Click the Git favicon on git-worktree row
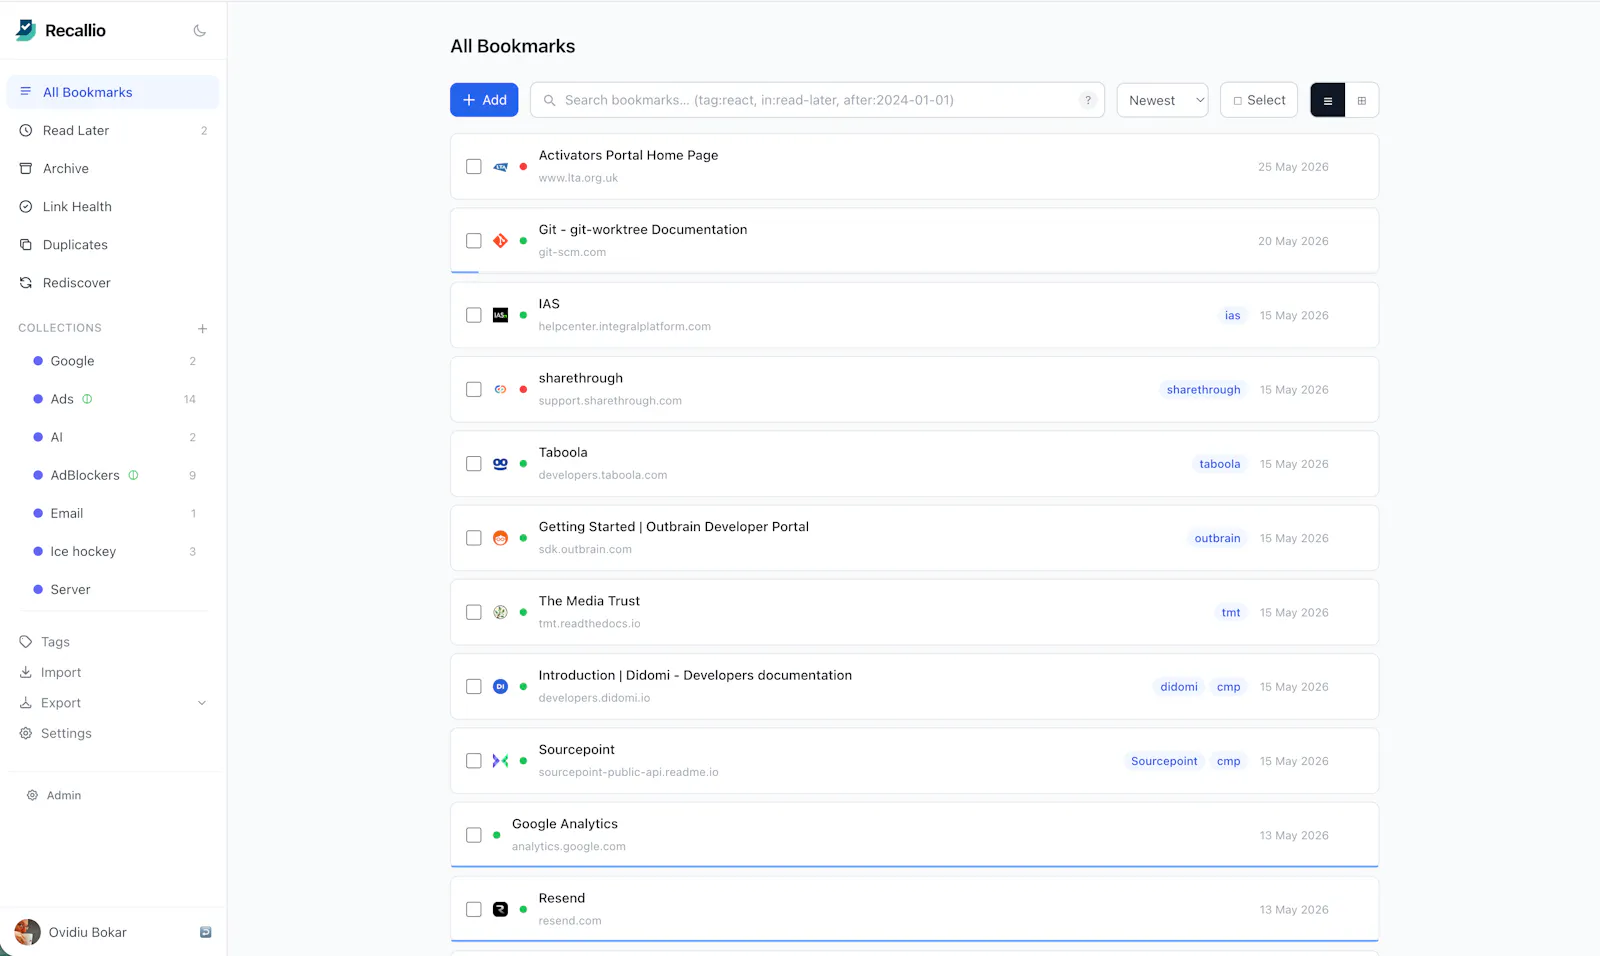Viewport: 1600px width, 956px height. point(501,241)
